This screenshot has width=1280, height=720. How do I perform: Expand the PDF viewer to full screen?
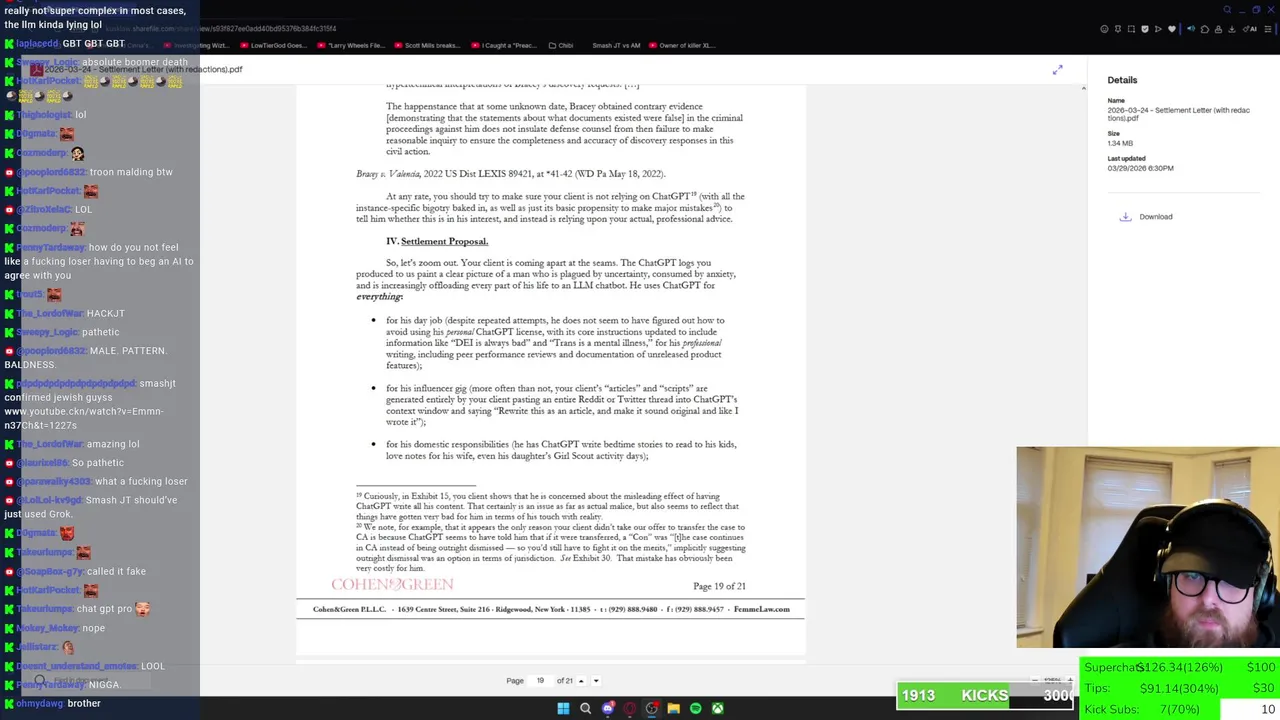[x=1057, y=69]
